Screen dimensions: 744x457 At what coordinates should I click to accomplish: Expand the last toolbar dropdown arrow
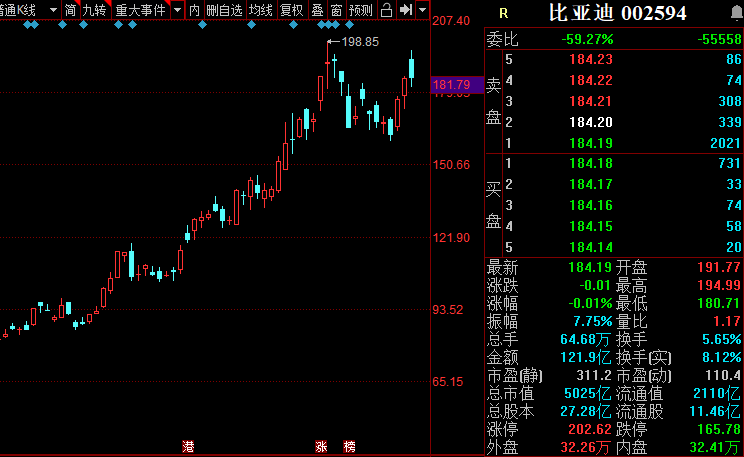(422, 10)
